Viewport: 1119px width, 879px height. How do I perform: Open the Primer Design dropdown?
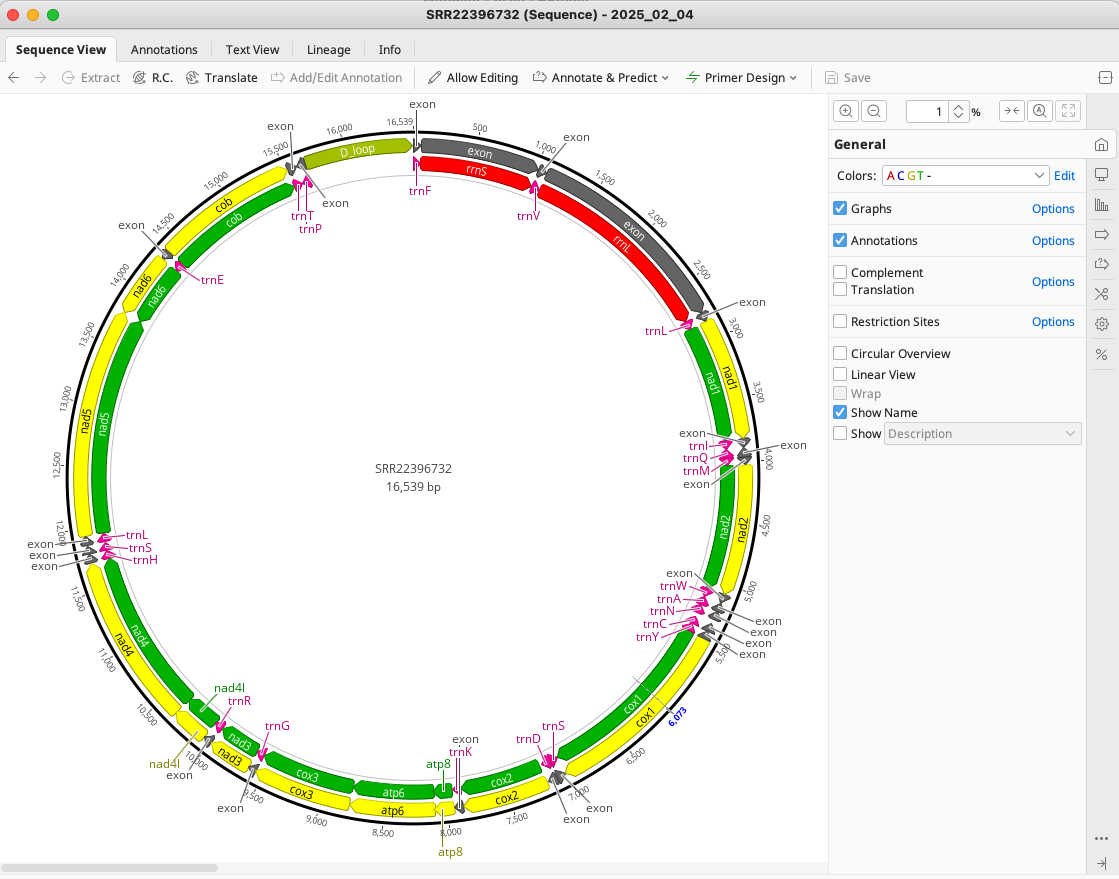click(741, 78)
